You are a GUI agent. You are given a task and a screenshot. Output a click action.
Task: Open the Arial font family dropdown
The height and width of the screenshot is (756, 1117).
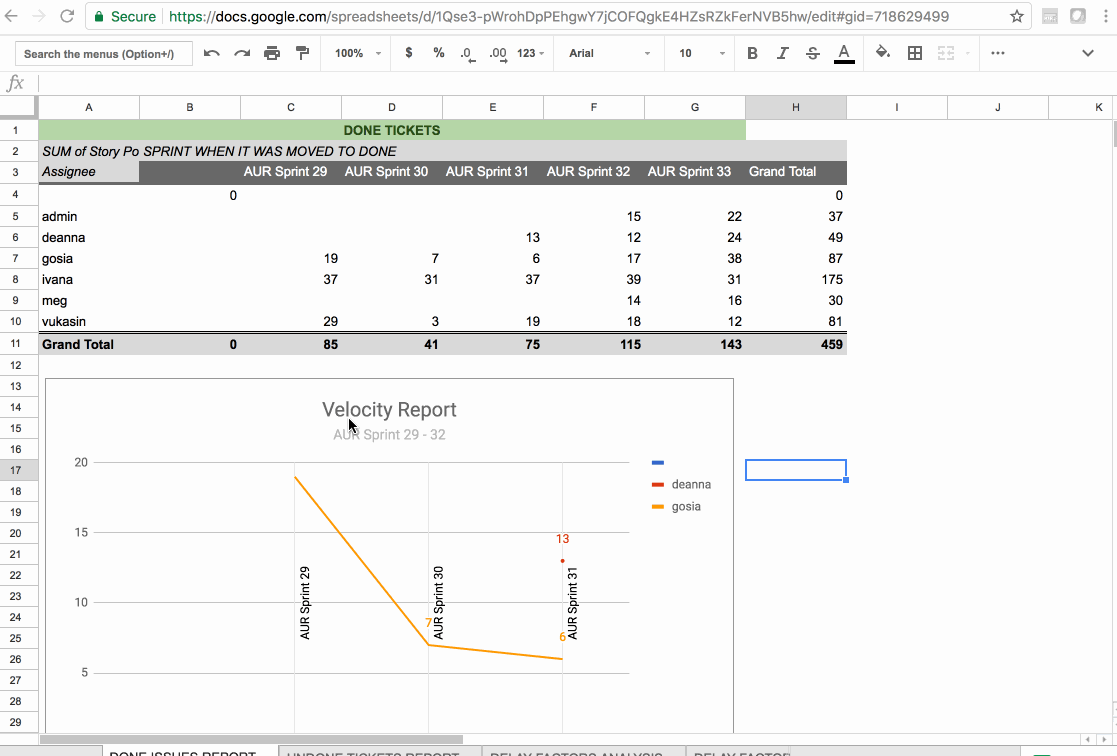609,52
